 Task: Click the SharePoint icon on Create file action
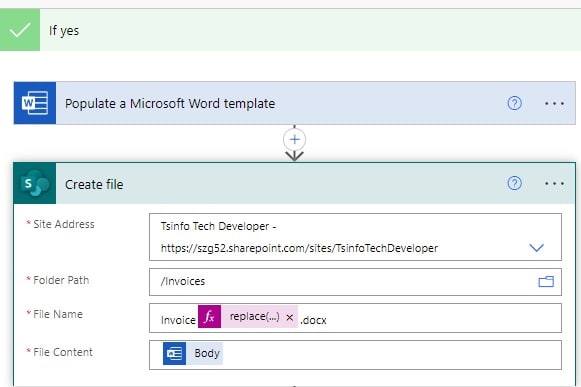[x=35, y=183]
